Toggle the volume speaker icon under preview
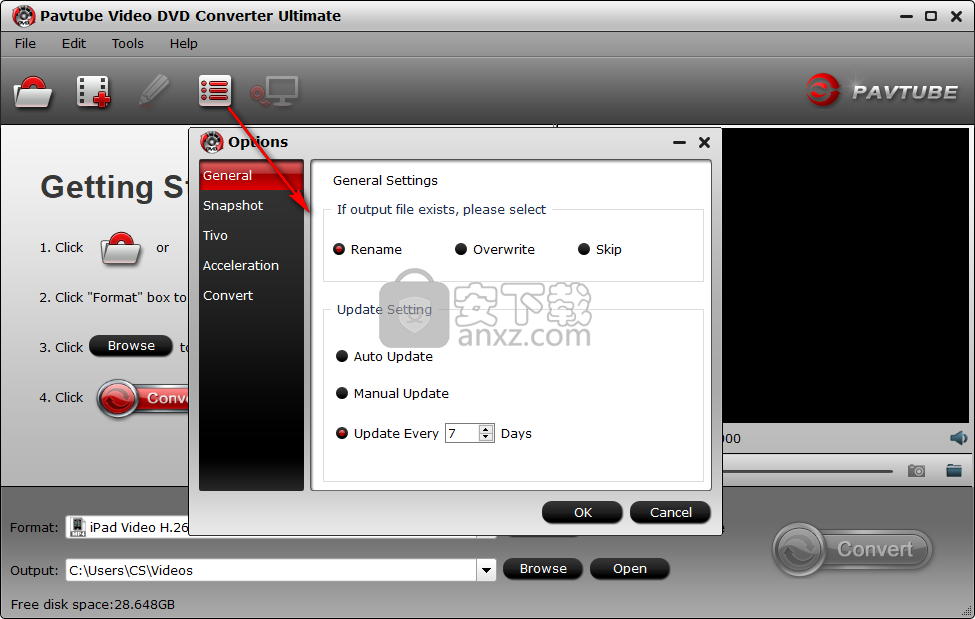Image resolution: width=975 pixels, height=619 pixels. (958, 438)
